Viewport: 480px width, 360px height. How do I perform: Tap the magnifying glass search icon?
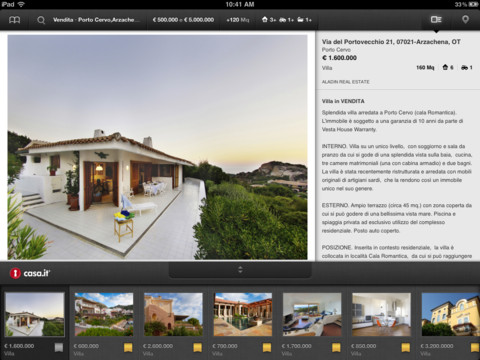[x=41, y=20]
